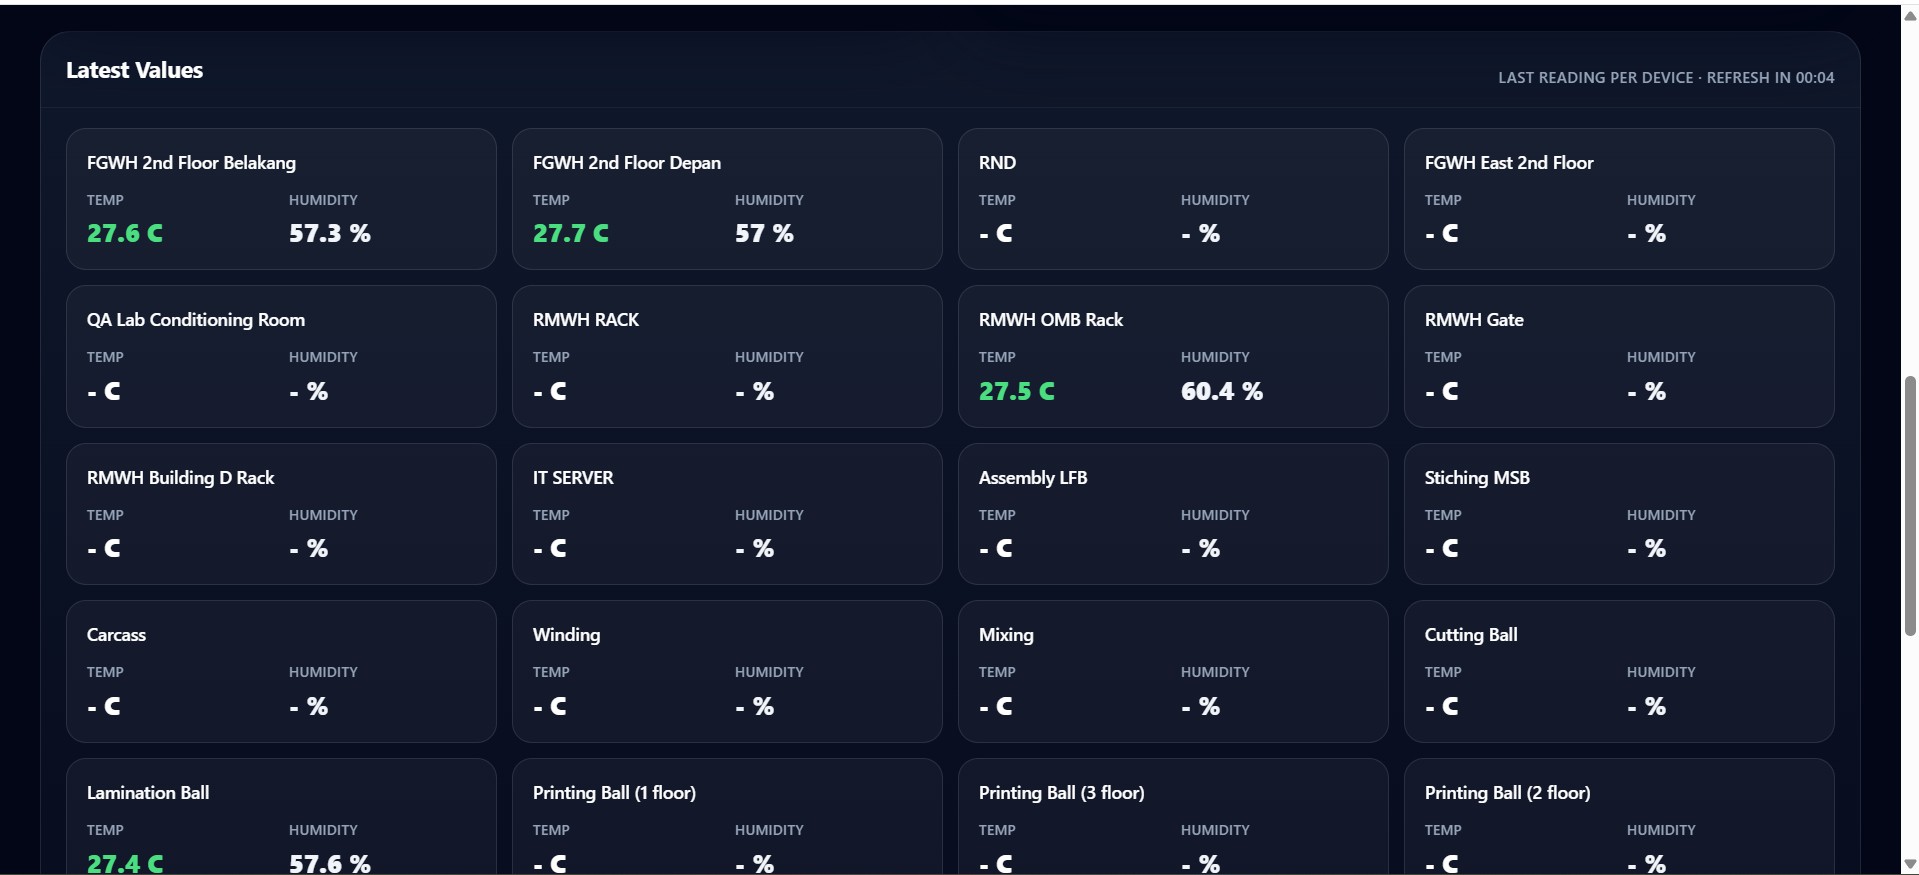This screenshot has width=1919, height=875.
Task: Click the TEMP label in the FGWH 2nd Floor Depan card
Action: click(x=551, y=200)
